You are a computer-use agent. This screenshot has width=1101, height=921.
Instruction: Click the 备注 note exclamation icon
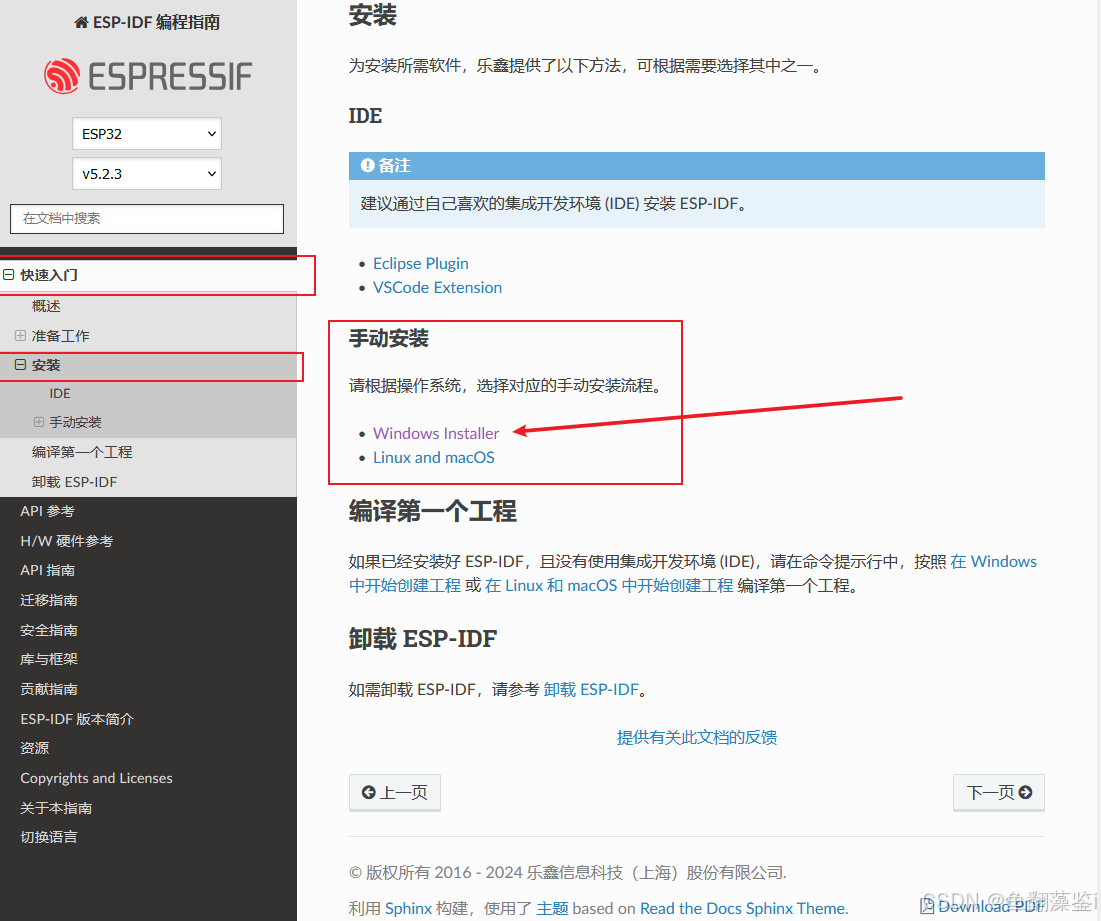(367, 165)
